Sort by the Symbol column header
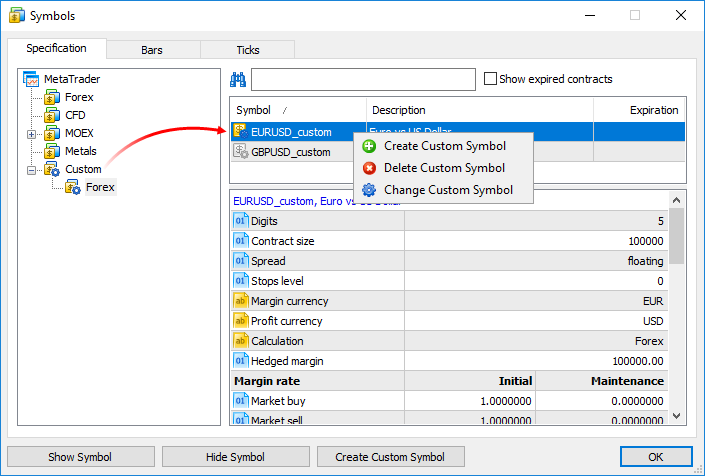 click(x=299, y=110)
